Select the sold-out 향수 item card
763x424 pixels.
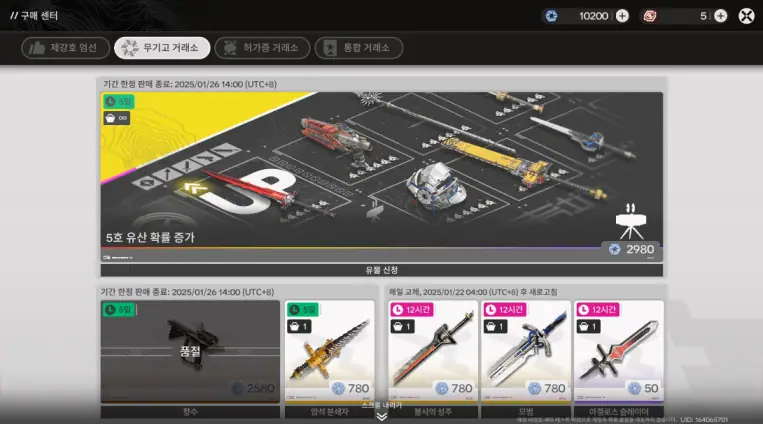click(190, 351)
